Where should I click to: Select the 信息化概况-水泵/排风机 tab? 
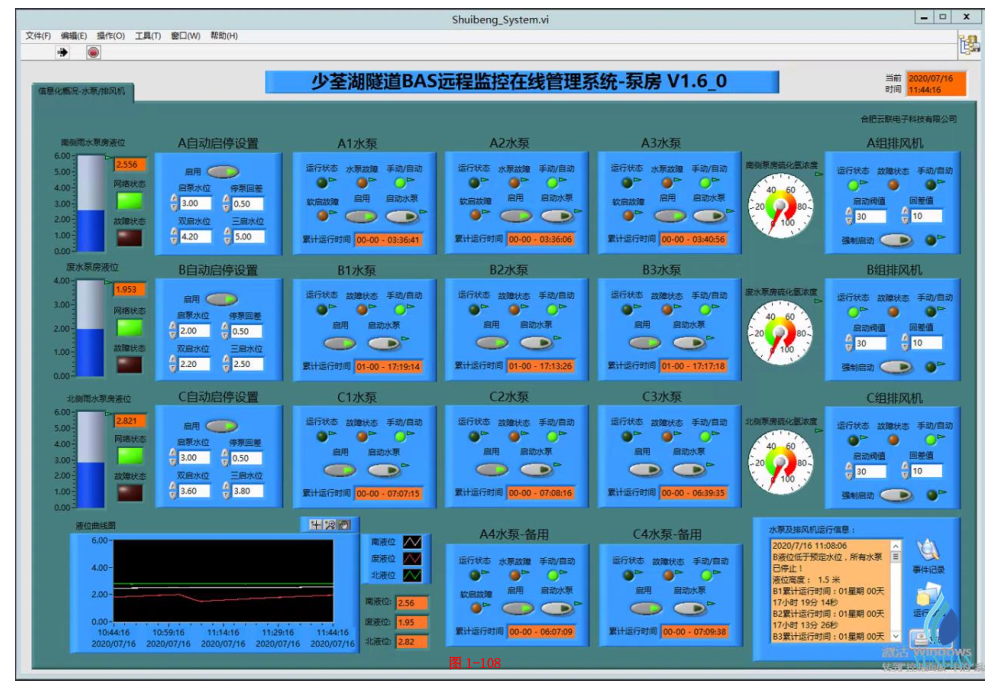(82, 90)
